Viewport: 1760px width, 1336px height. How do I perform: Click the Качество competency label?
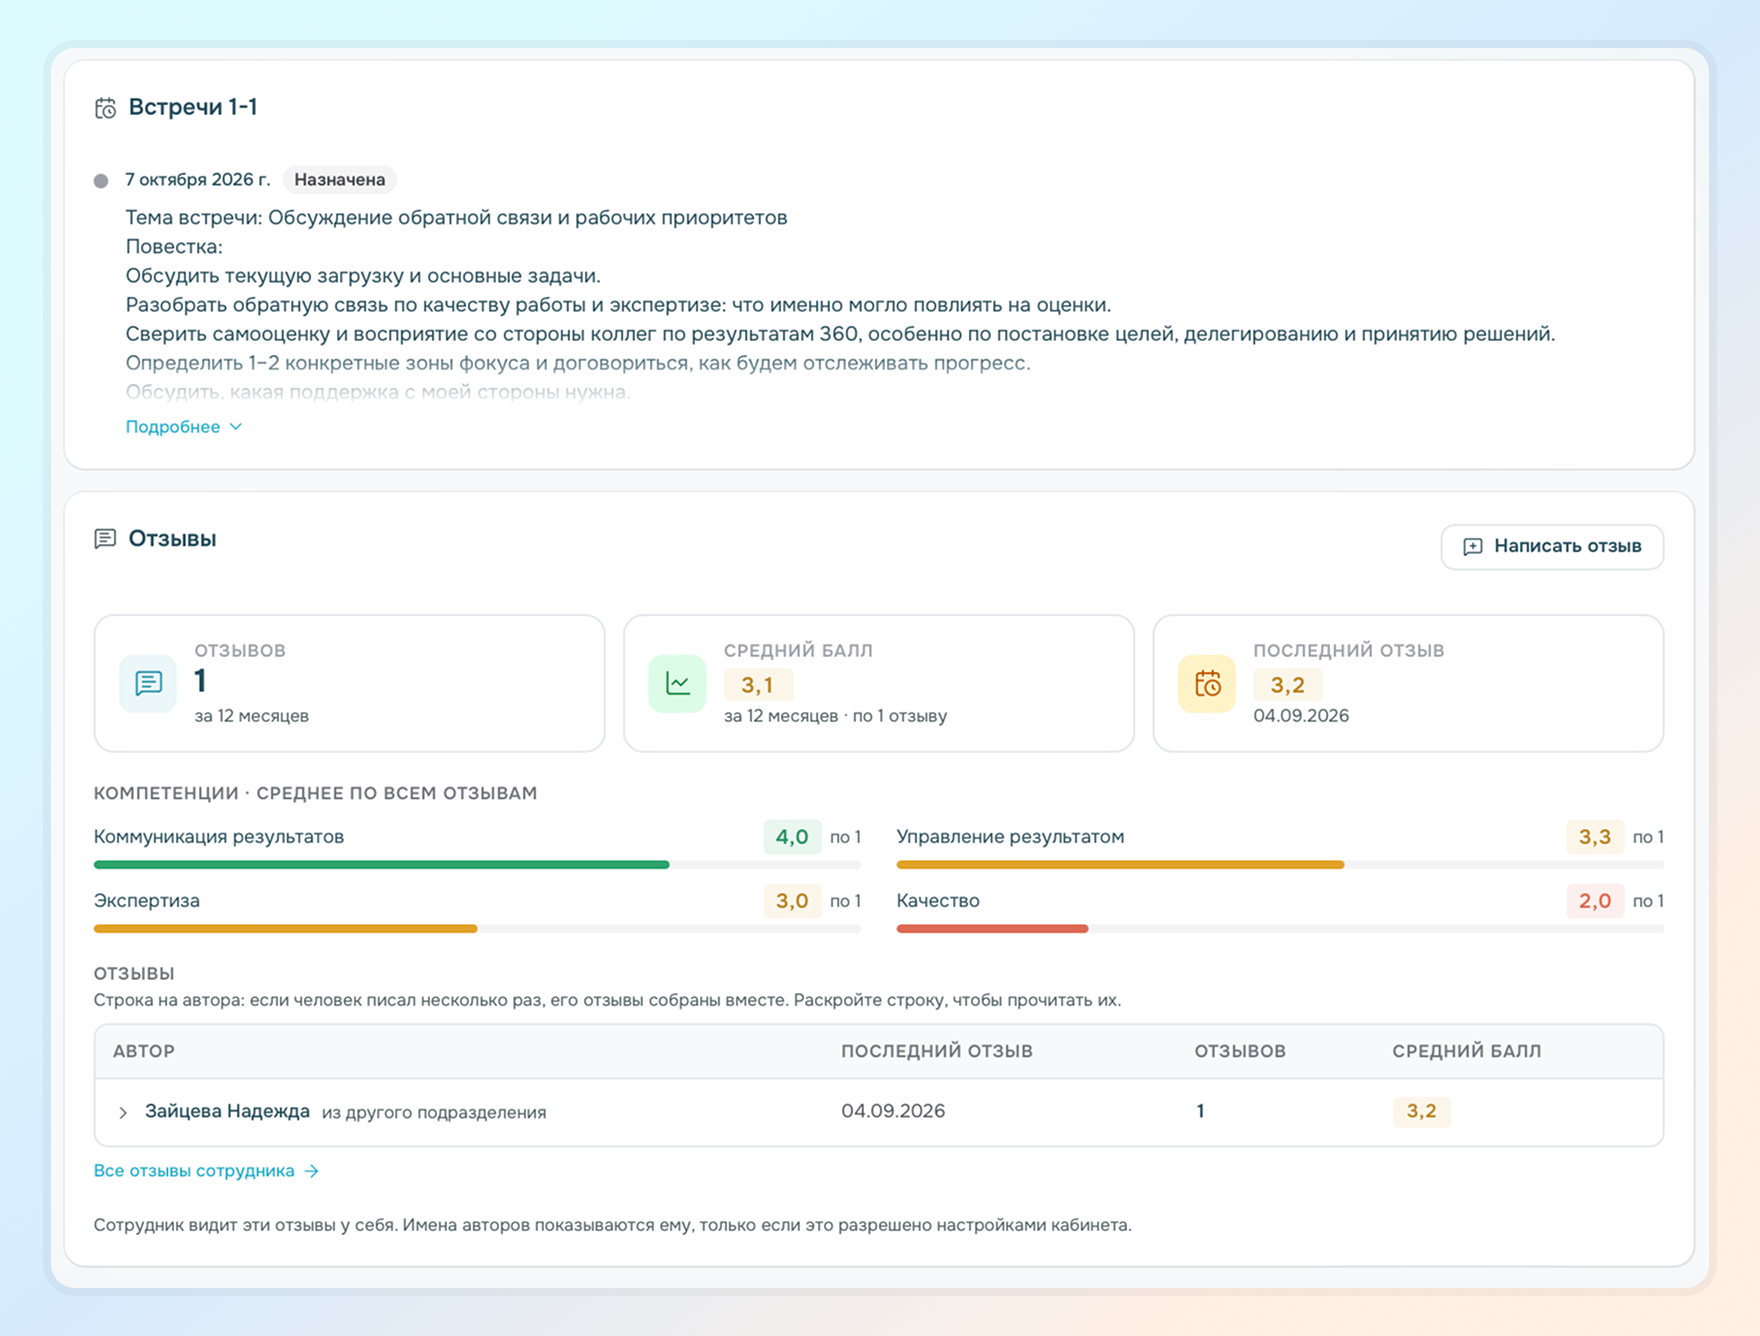tap(938, 901)
